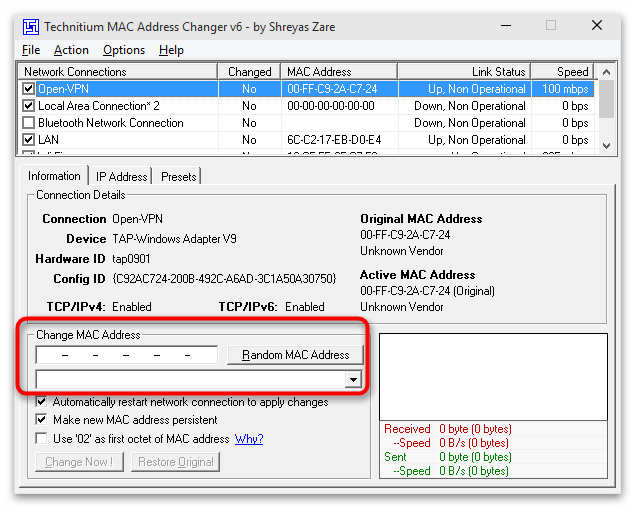
Task: Switch to the Information tab
Action: pos(54,176)
